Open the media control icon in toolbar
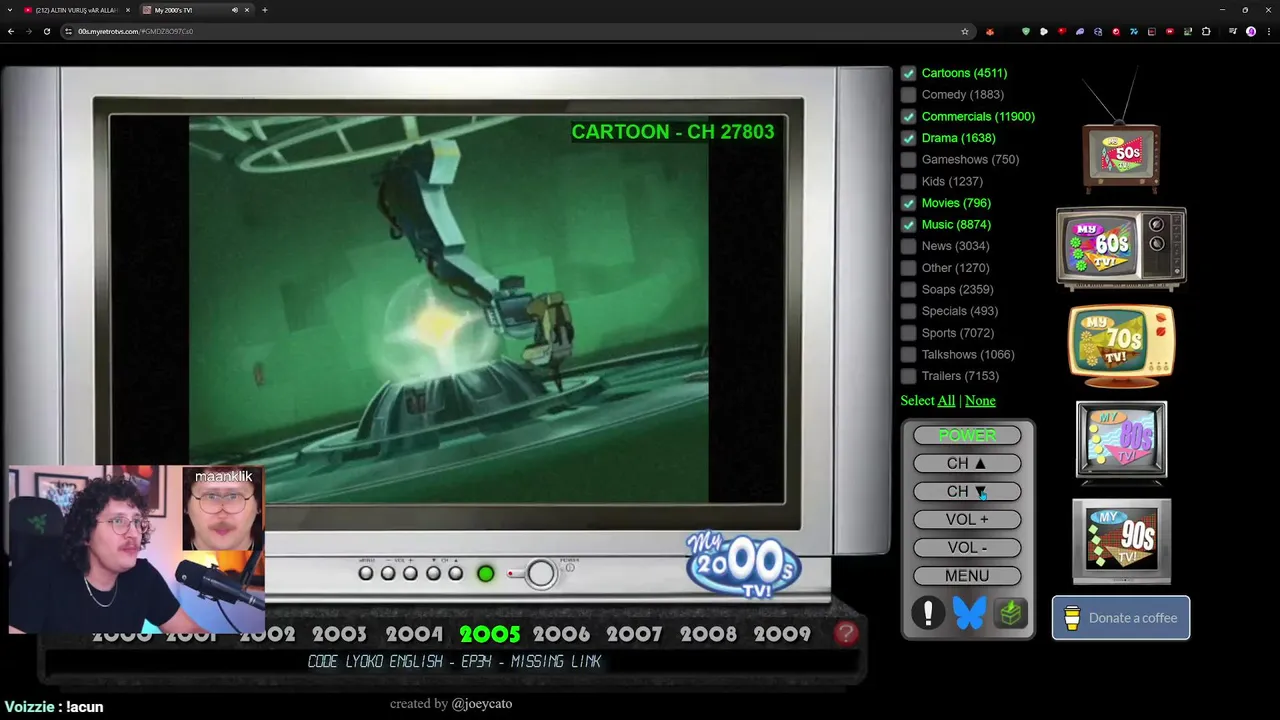This screenshot has height=720, width=1280. pyautogui.click(x=1232, y=31)
